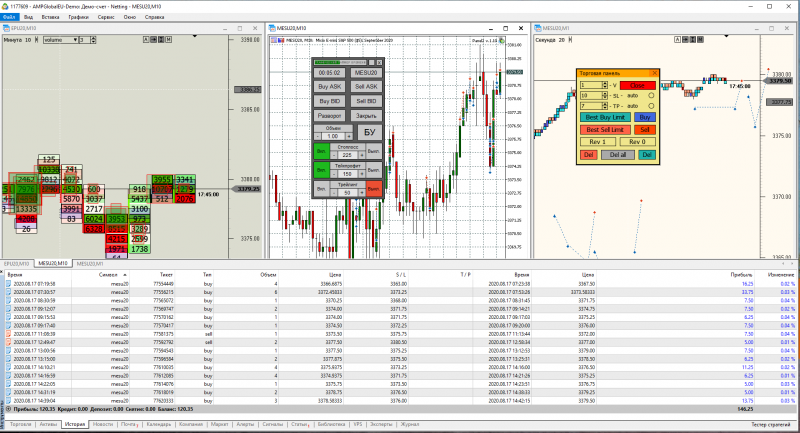This screenshot has width=800, height=433.
Task: Click the chart icon in the MESU20,M1 title bar
Action: click(x=538, y=28)
